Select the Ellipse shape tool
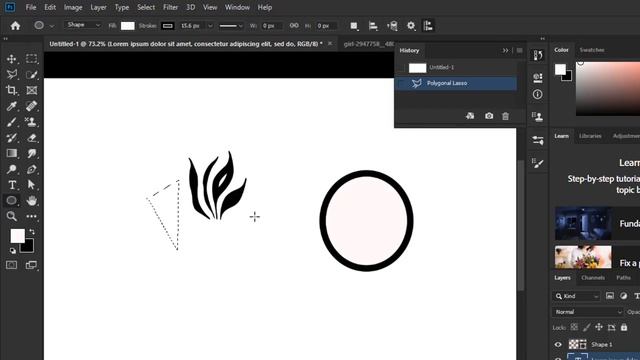The image size is (640, 360). (x=11, y=200)
